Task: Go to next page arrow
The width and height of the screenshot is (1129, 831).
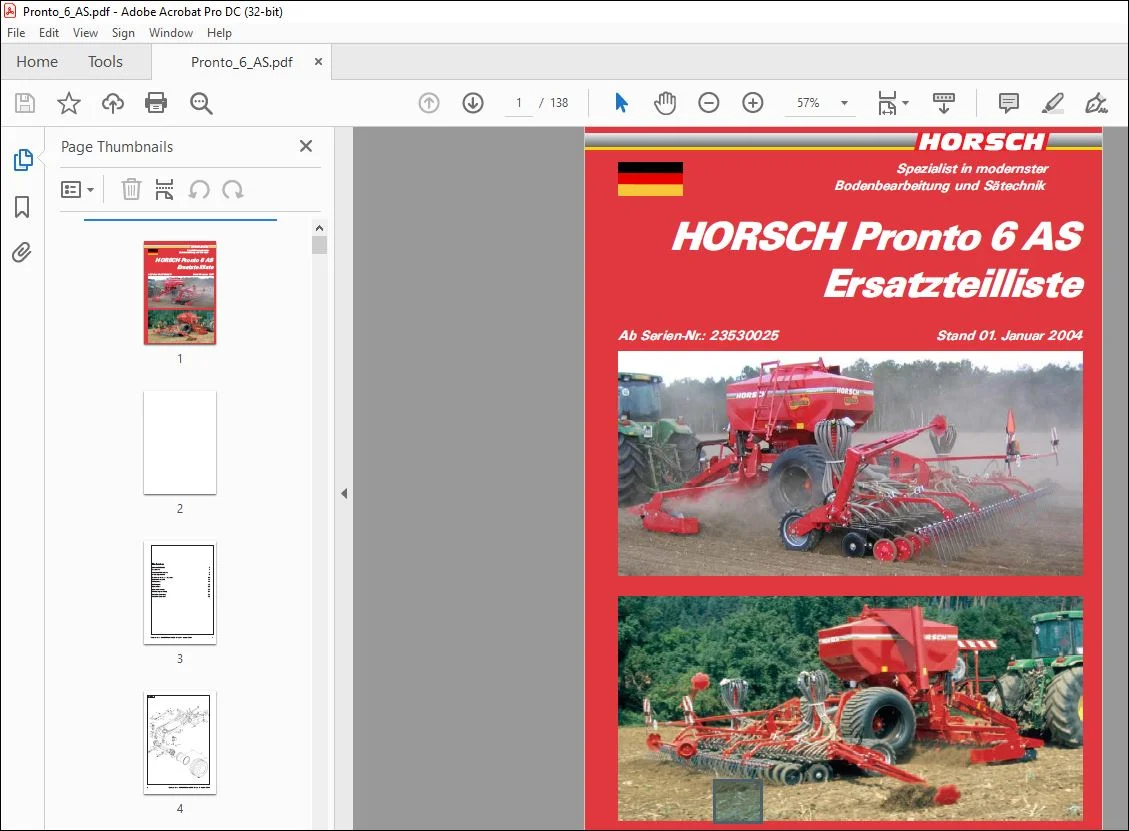Action: point(473,103)
